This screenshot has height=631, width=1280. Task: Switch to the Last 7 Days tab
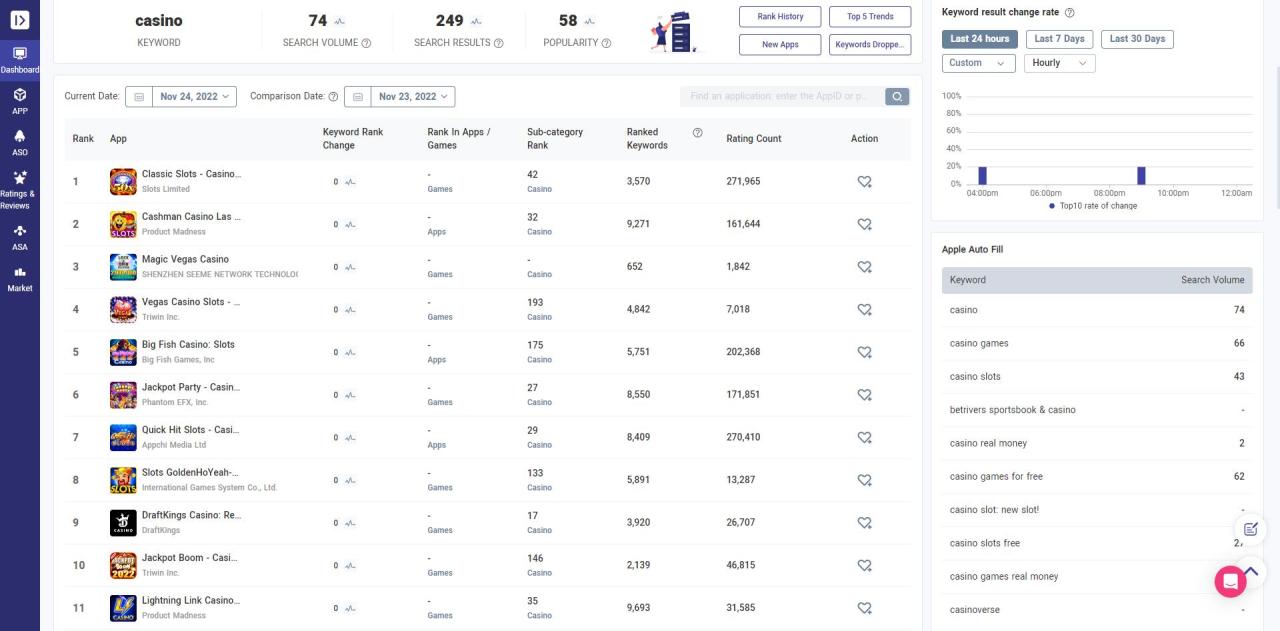1059,39
